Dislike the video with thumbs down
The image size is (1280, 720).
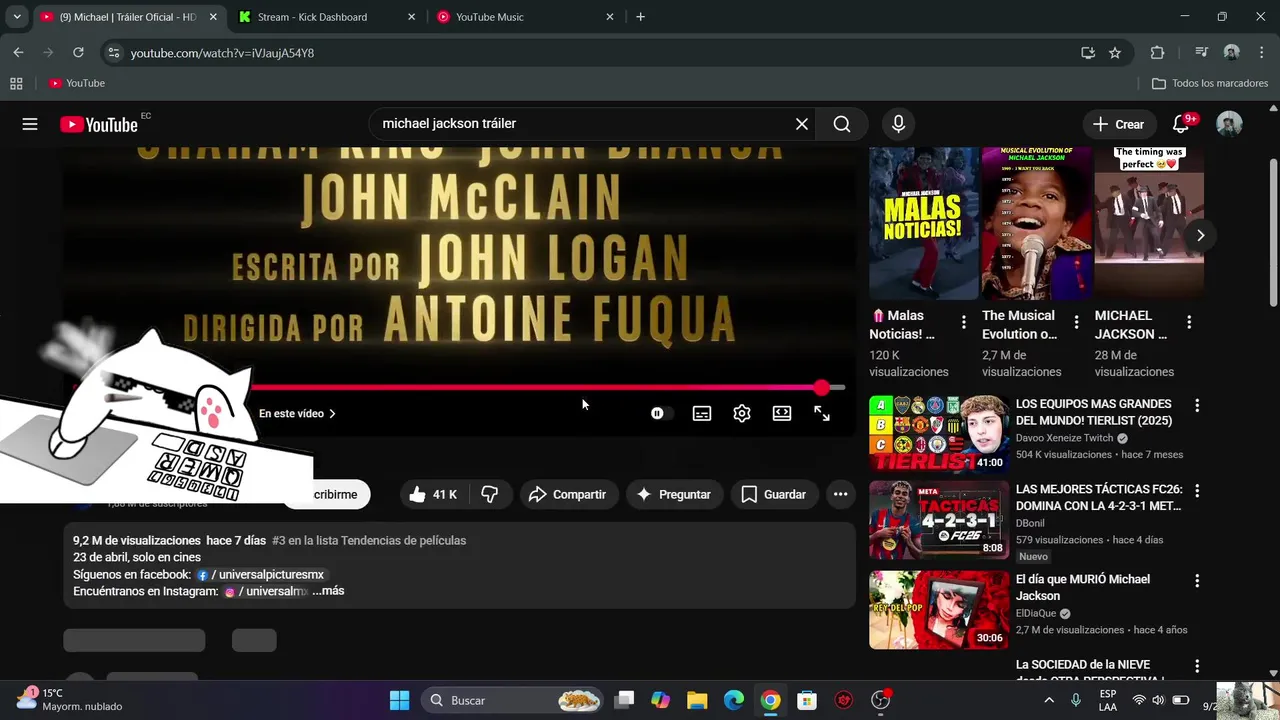click(490, 494)
